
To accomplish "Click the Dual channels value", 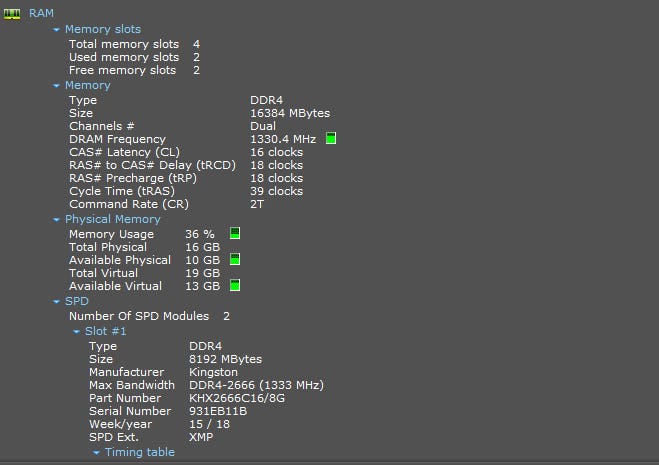I will pos(263,126).
